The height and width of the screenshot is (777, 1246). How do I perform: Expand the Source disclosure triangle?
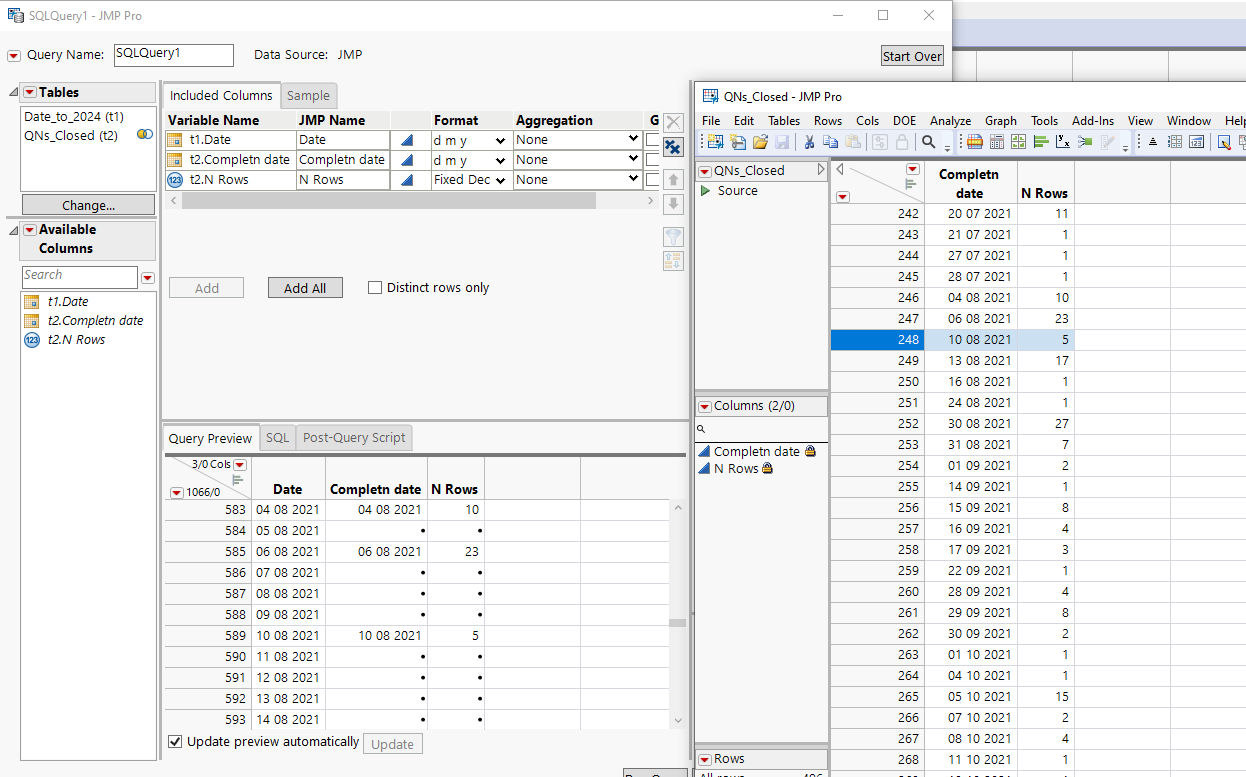[706, 190]
